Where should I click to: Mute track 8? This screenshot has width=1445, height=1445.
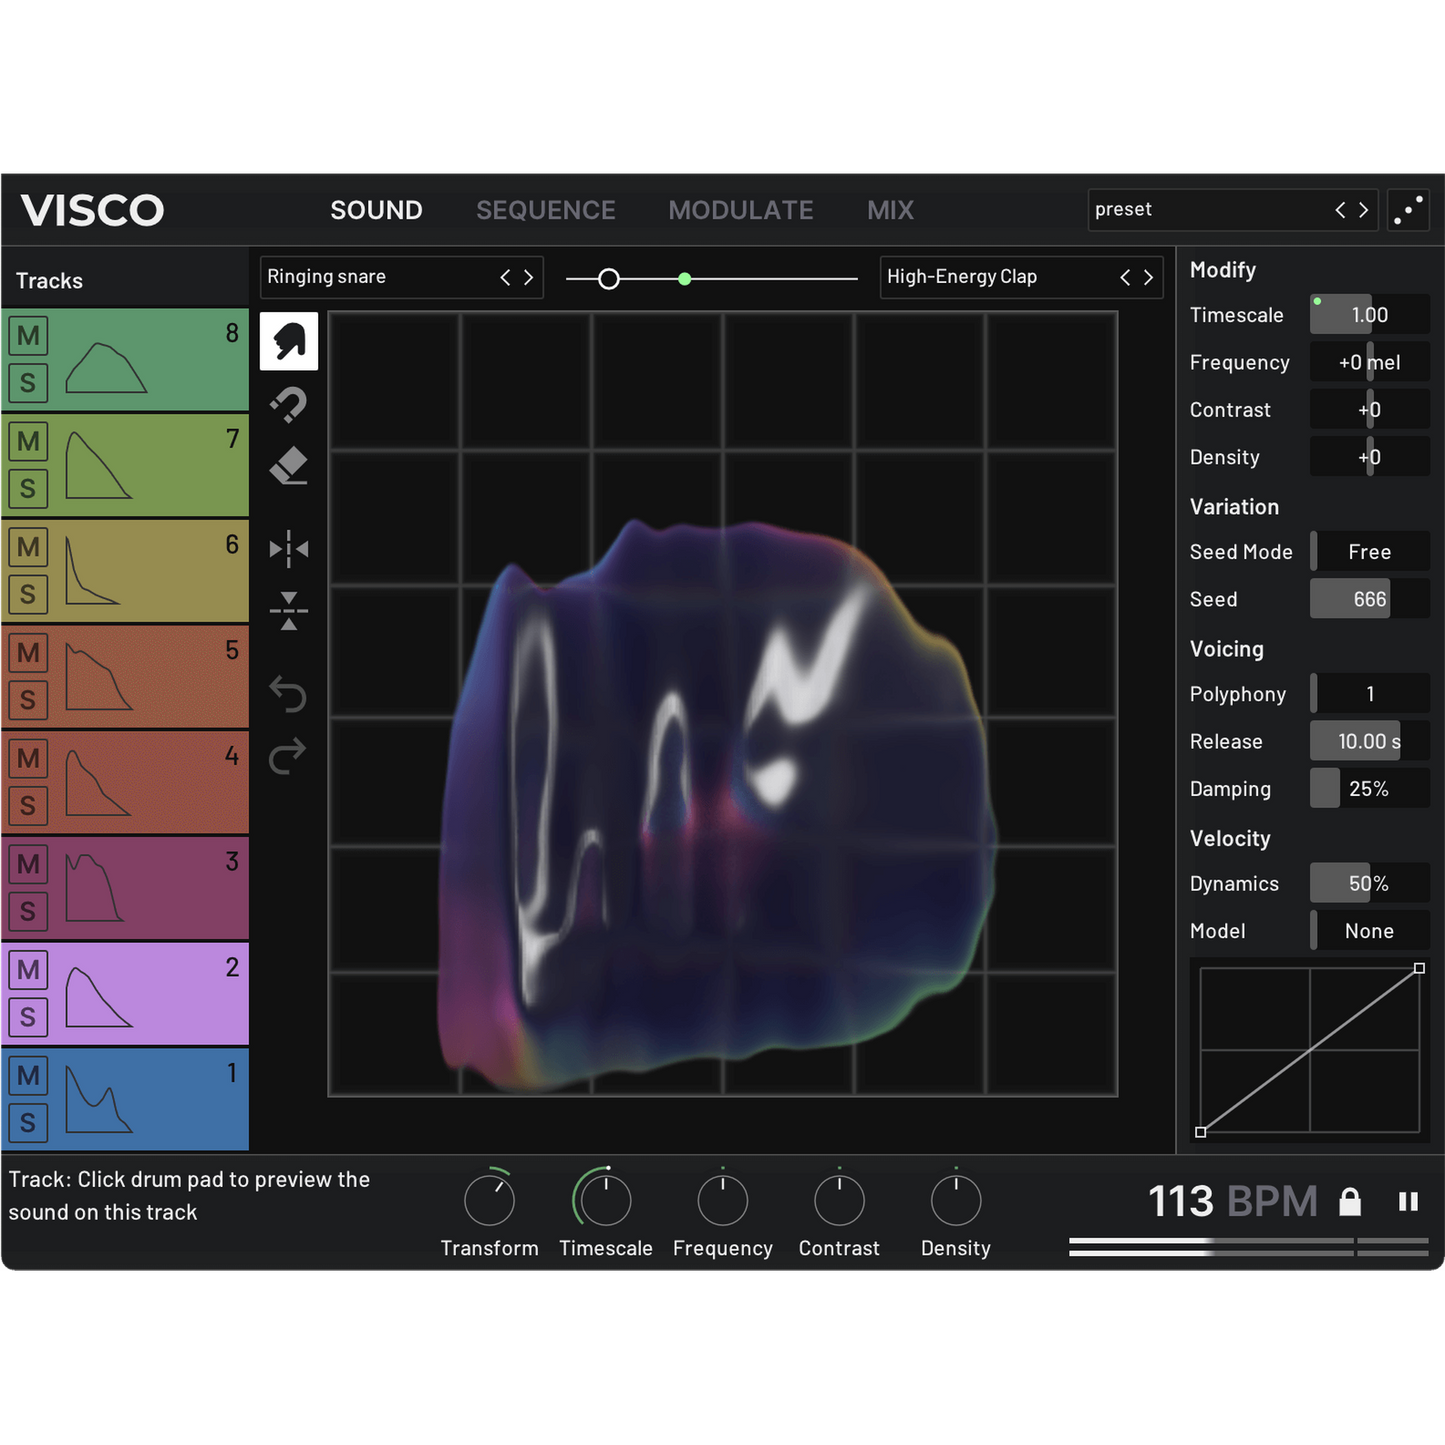28,335
